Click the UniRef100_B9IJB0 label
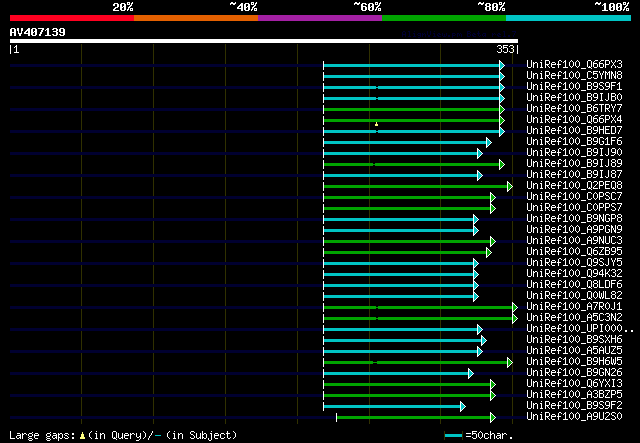 pos(574,98)
